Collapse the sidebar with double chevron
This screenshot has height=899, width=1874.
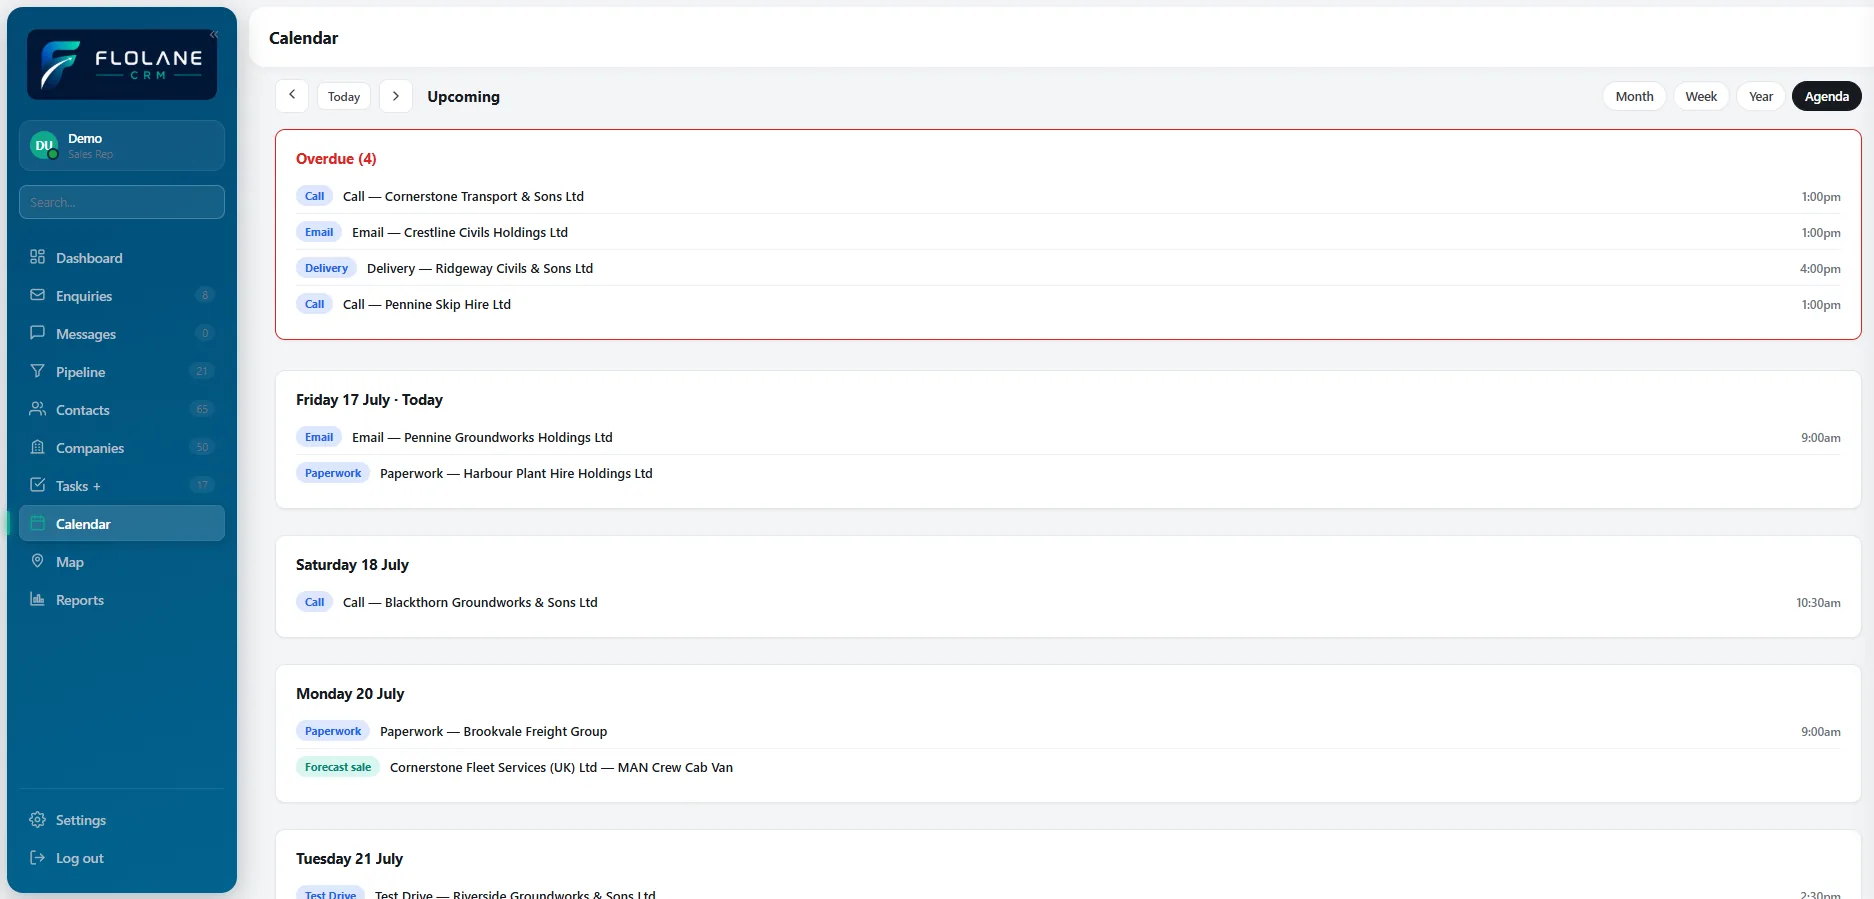[x=213, y=34]
